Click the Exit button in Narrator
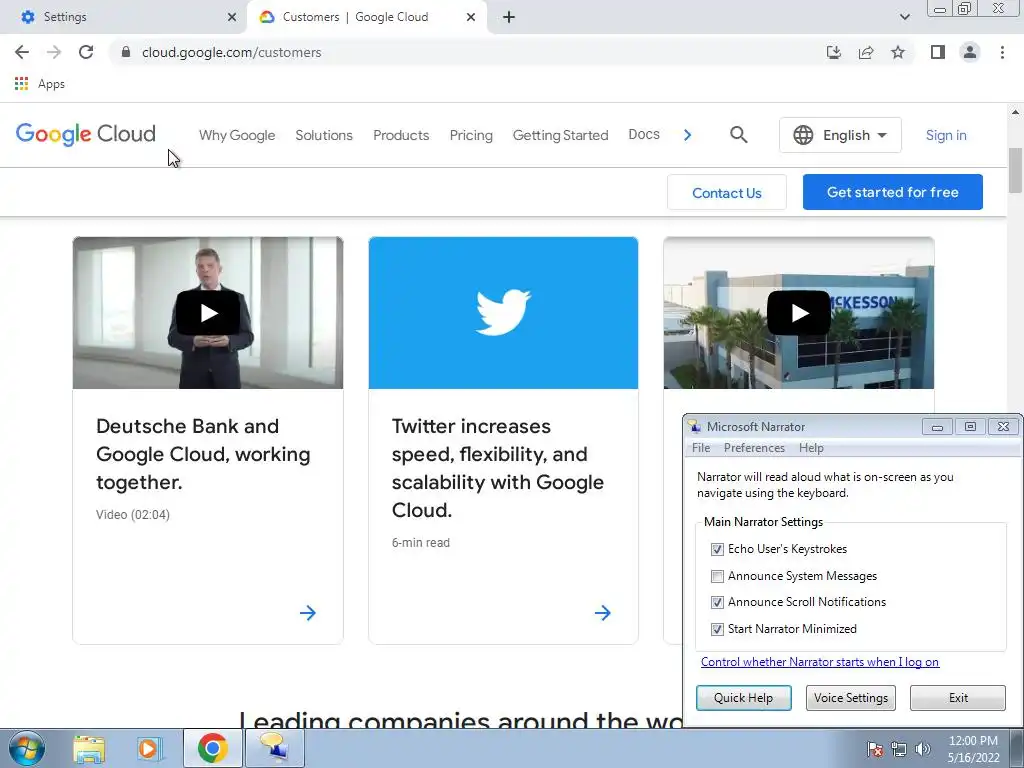1024x768 pixels. point(958,697)
